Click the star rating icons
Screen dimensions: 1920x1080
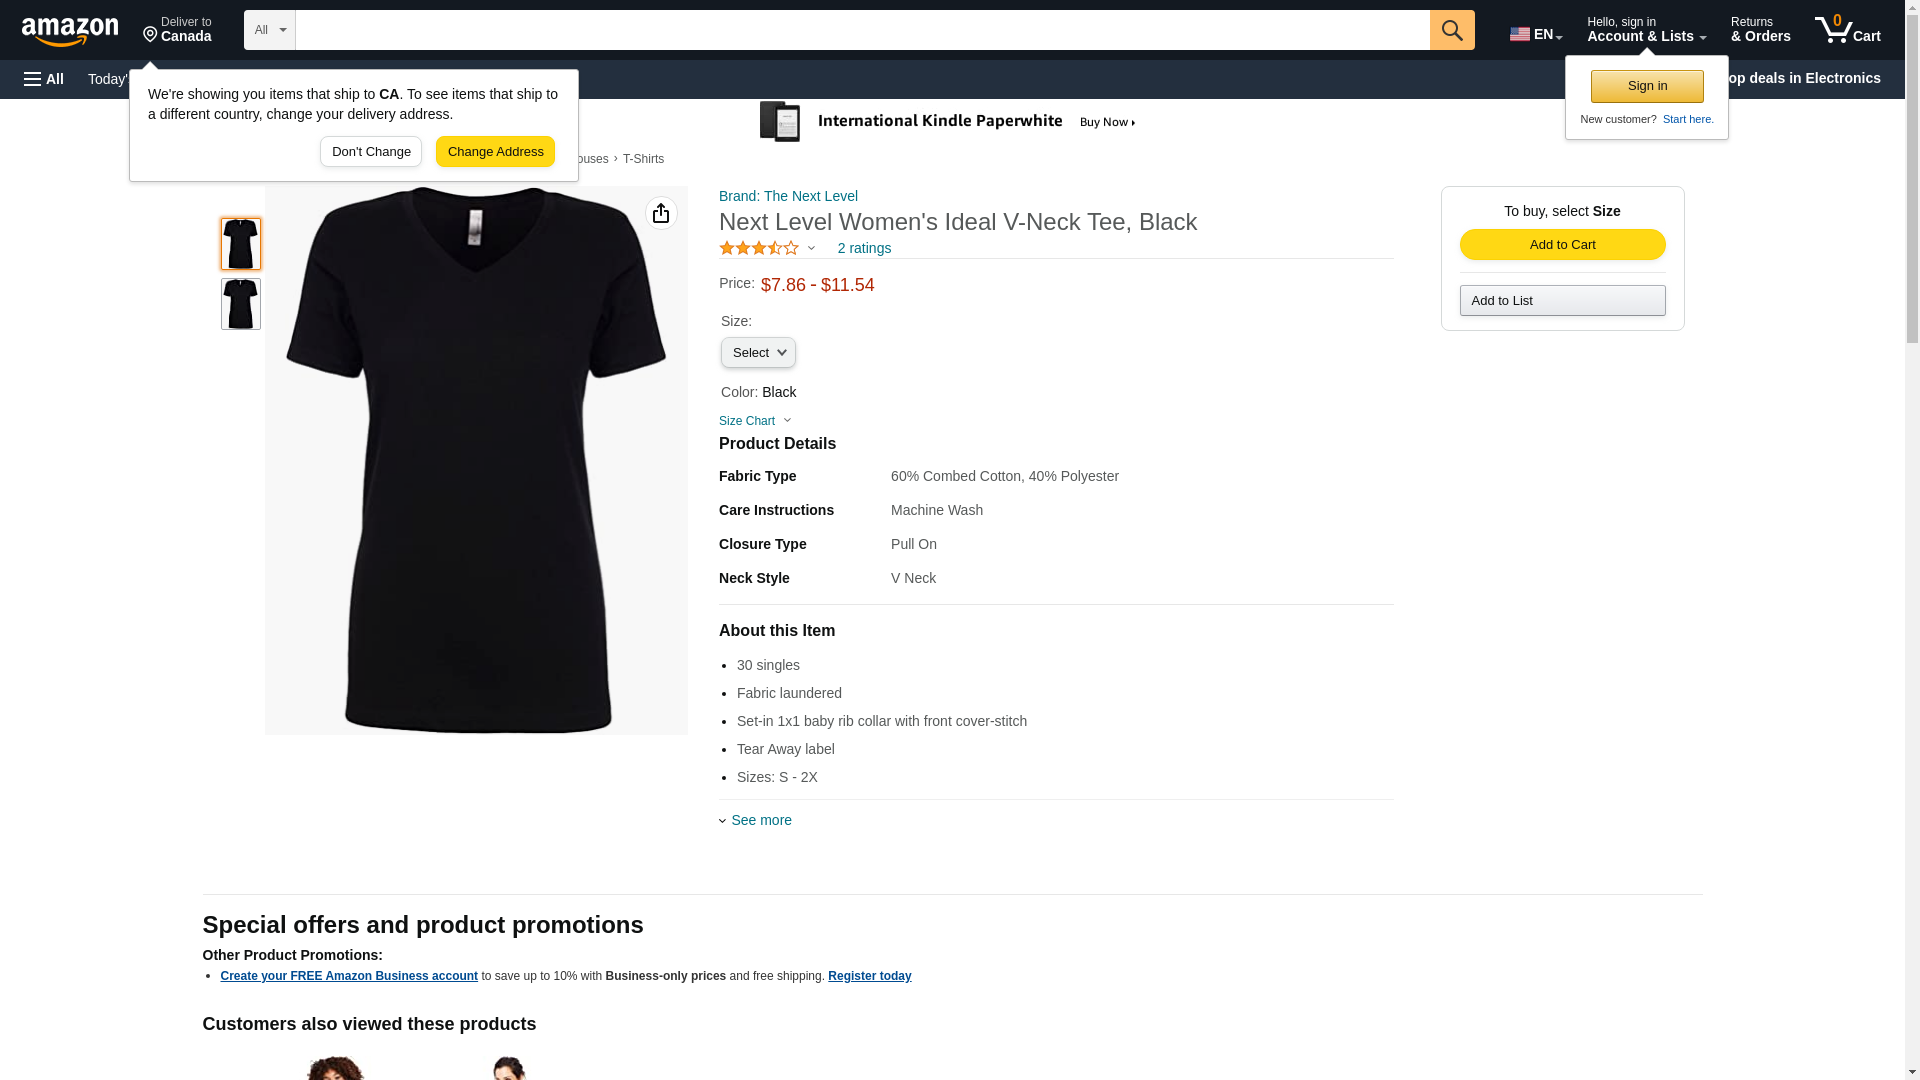[759, 248]
